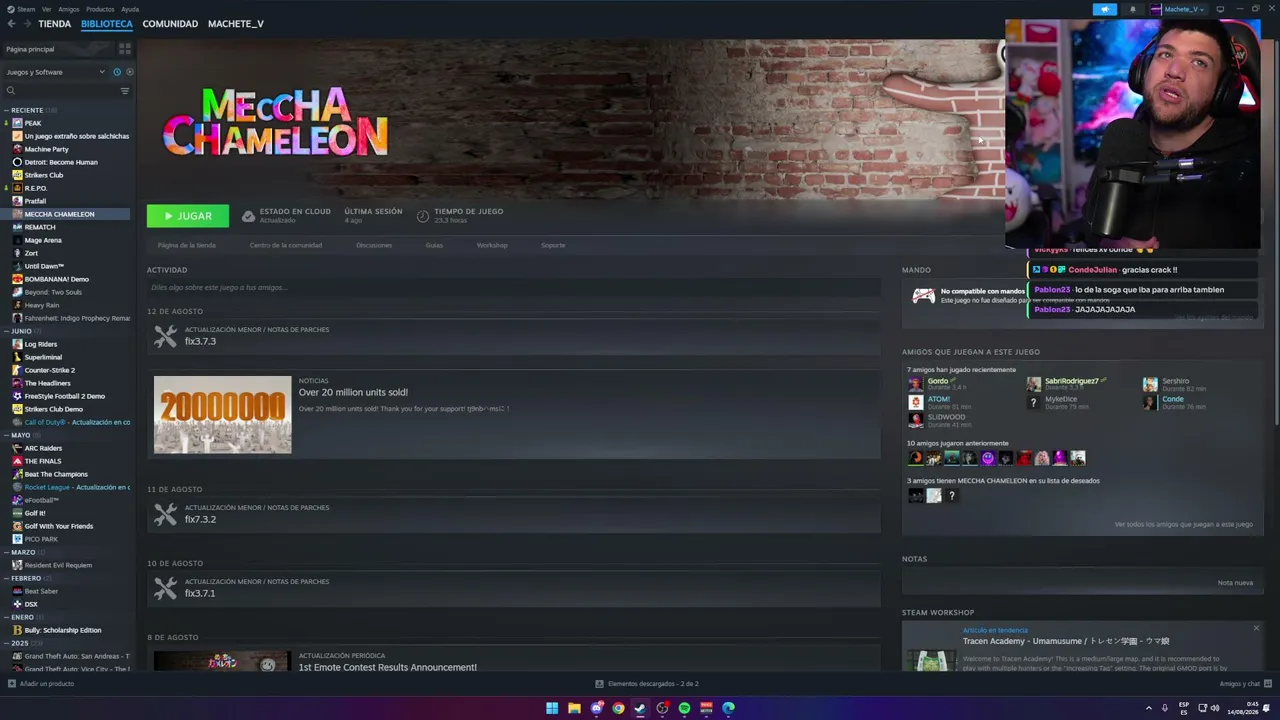Open the Ayuda menu

click(x=130, y=9)
